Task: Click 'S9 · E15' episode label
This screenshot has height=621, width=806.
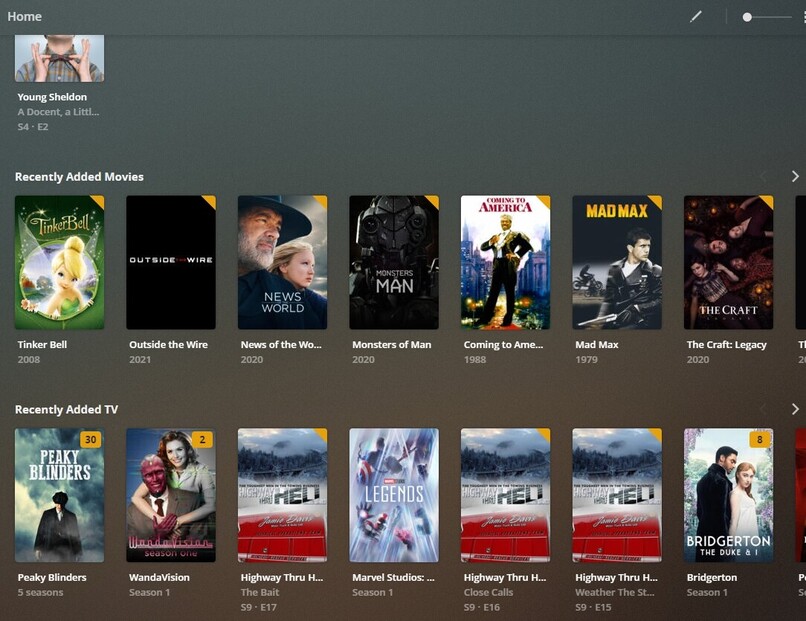Action: pos(593,607)
